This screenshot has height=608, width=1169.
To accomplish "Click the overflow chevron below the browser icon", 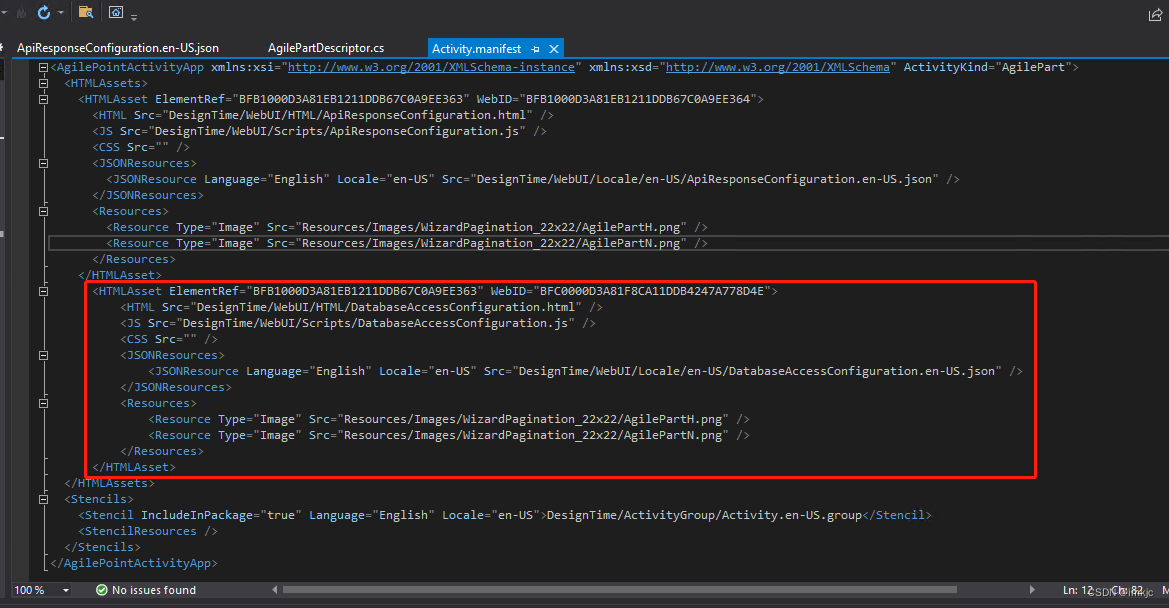I will [x=133, y=17].
